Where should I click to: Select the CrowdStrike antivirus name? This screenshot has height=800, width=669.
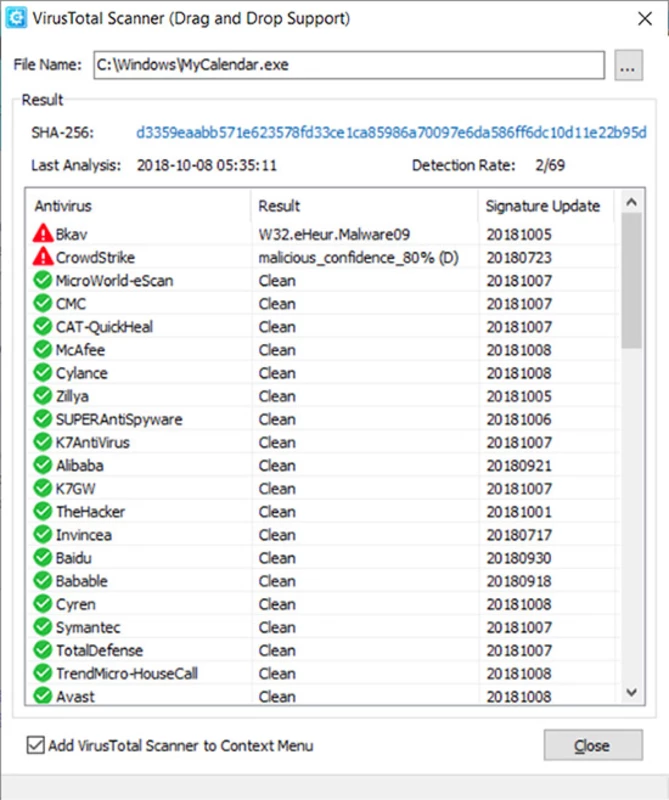(95, 257)
